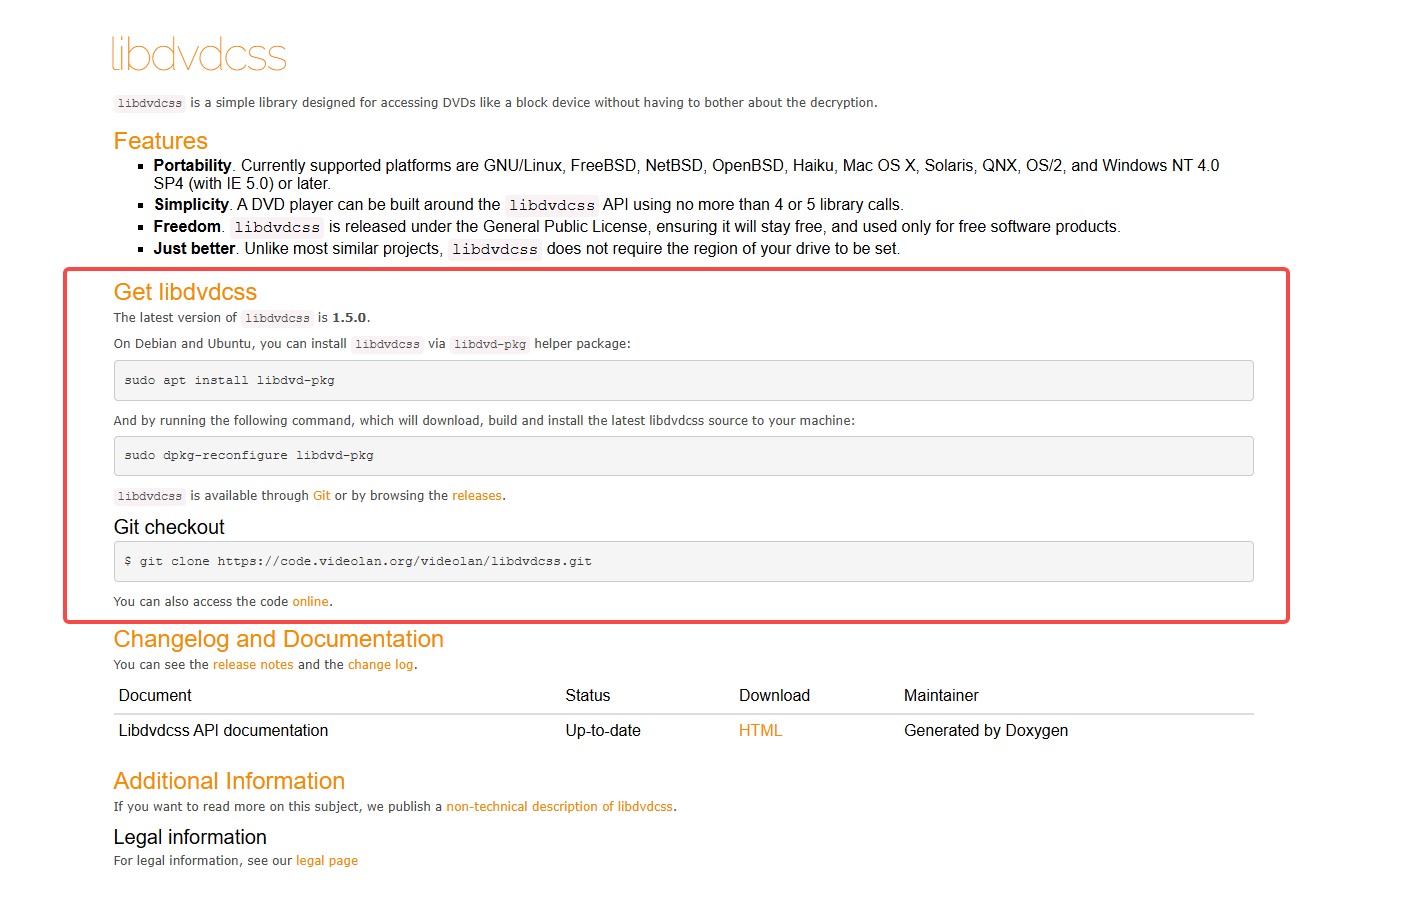Viewport: 1402px width, 908px height.
Task: Open the HTML documentation download
Action: point(760,731)
